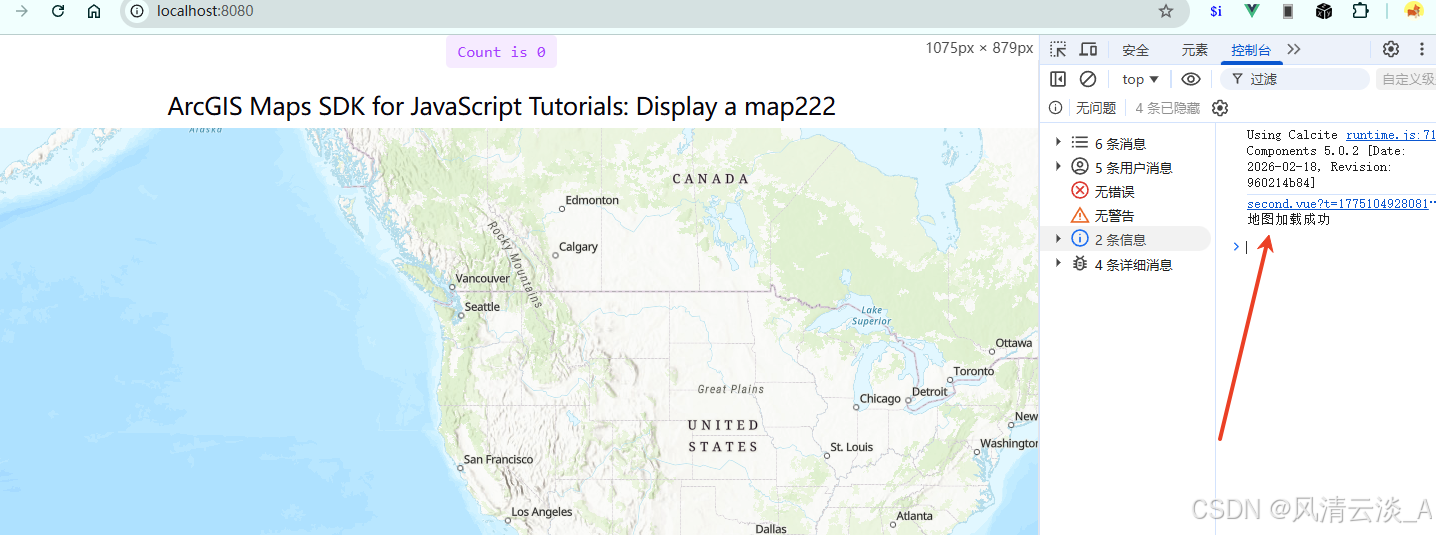Reload the page with the refresh icon
This screenshot has height=535, width=1436.
58,11
